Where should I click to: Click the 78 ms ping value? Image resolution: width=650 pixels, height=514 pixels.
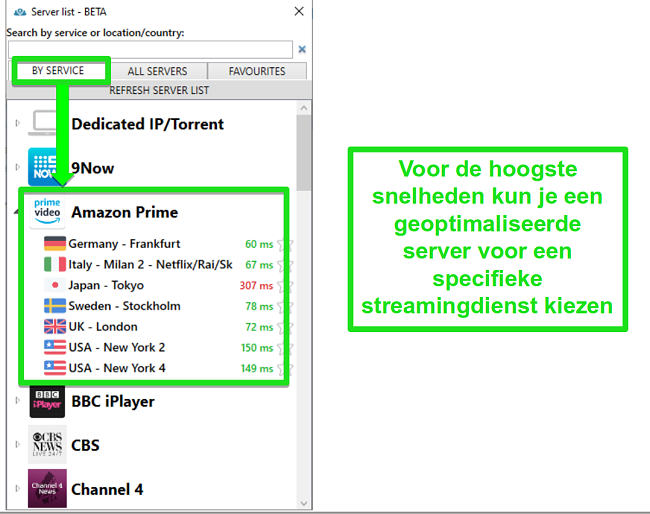point(259,306)
